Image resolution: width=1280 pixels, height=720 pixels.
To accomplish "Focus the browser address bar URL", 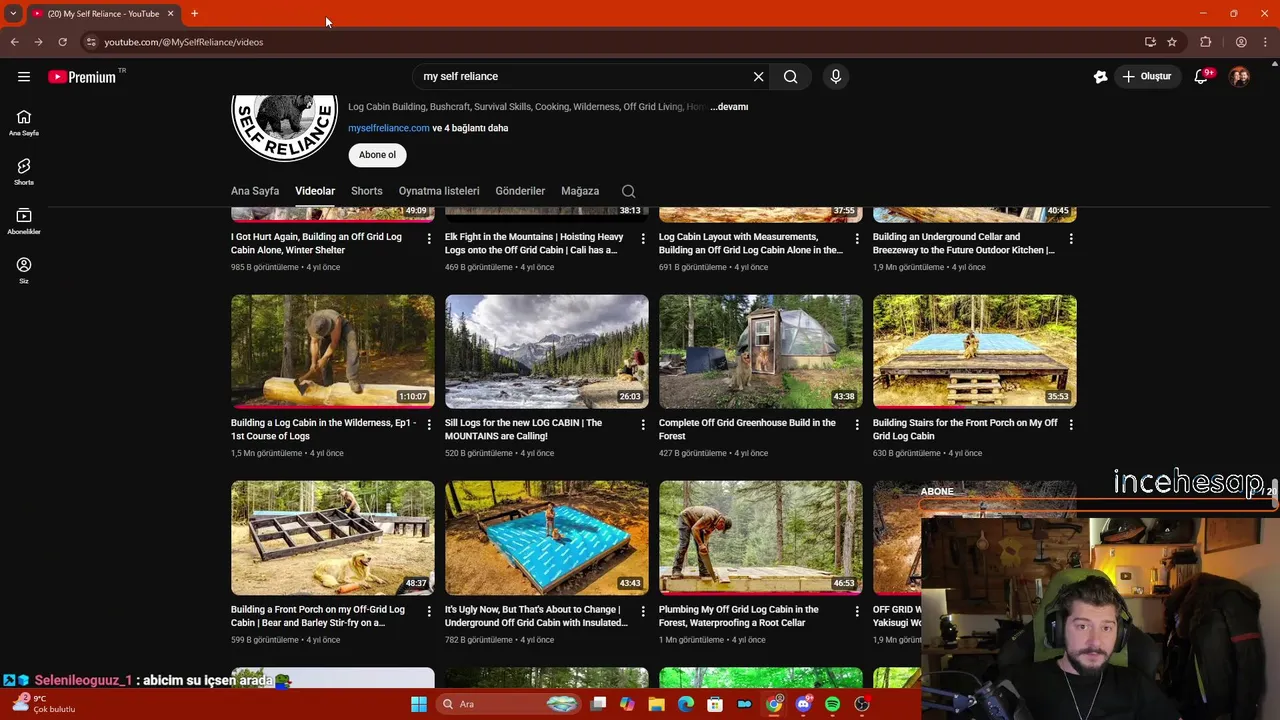I will (184, 42).
